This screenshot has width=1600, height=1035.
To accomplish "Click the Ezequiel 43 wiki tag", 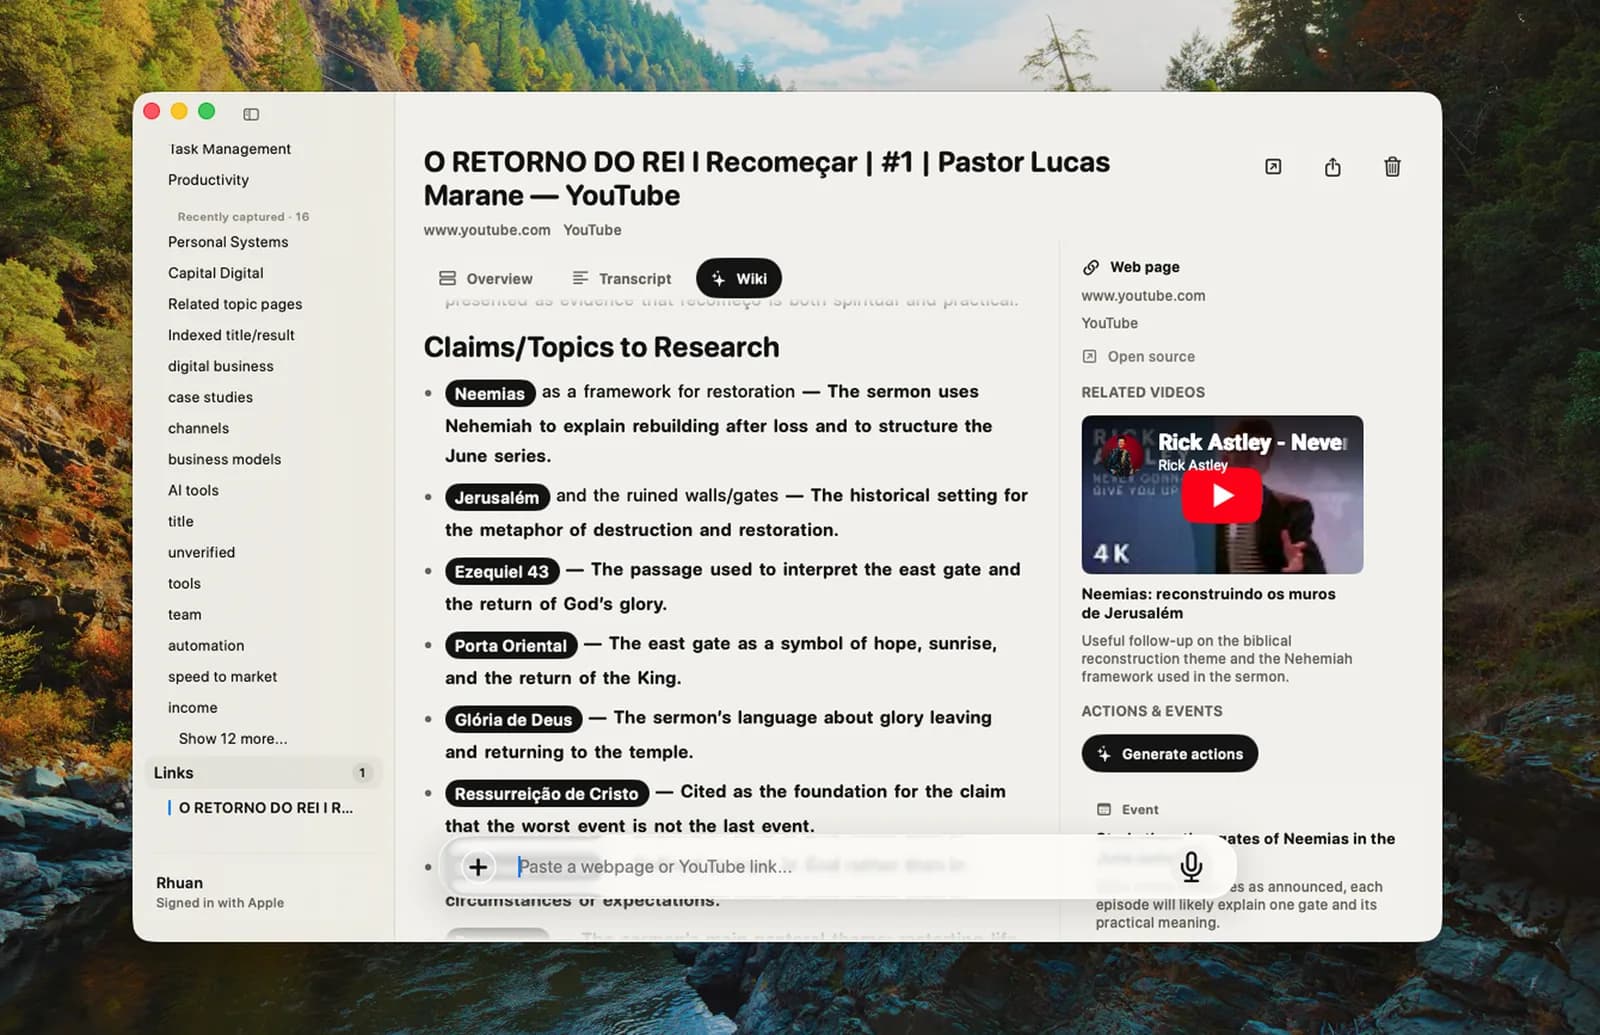I will (x=502, y=571).
